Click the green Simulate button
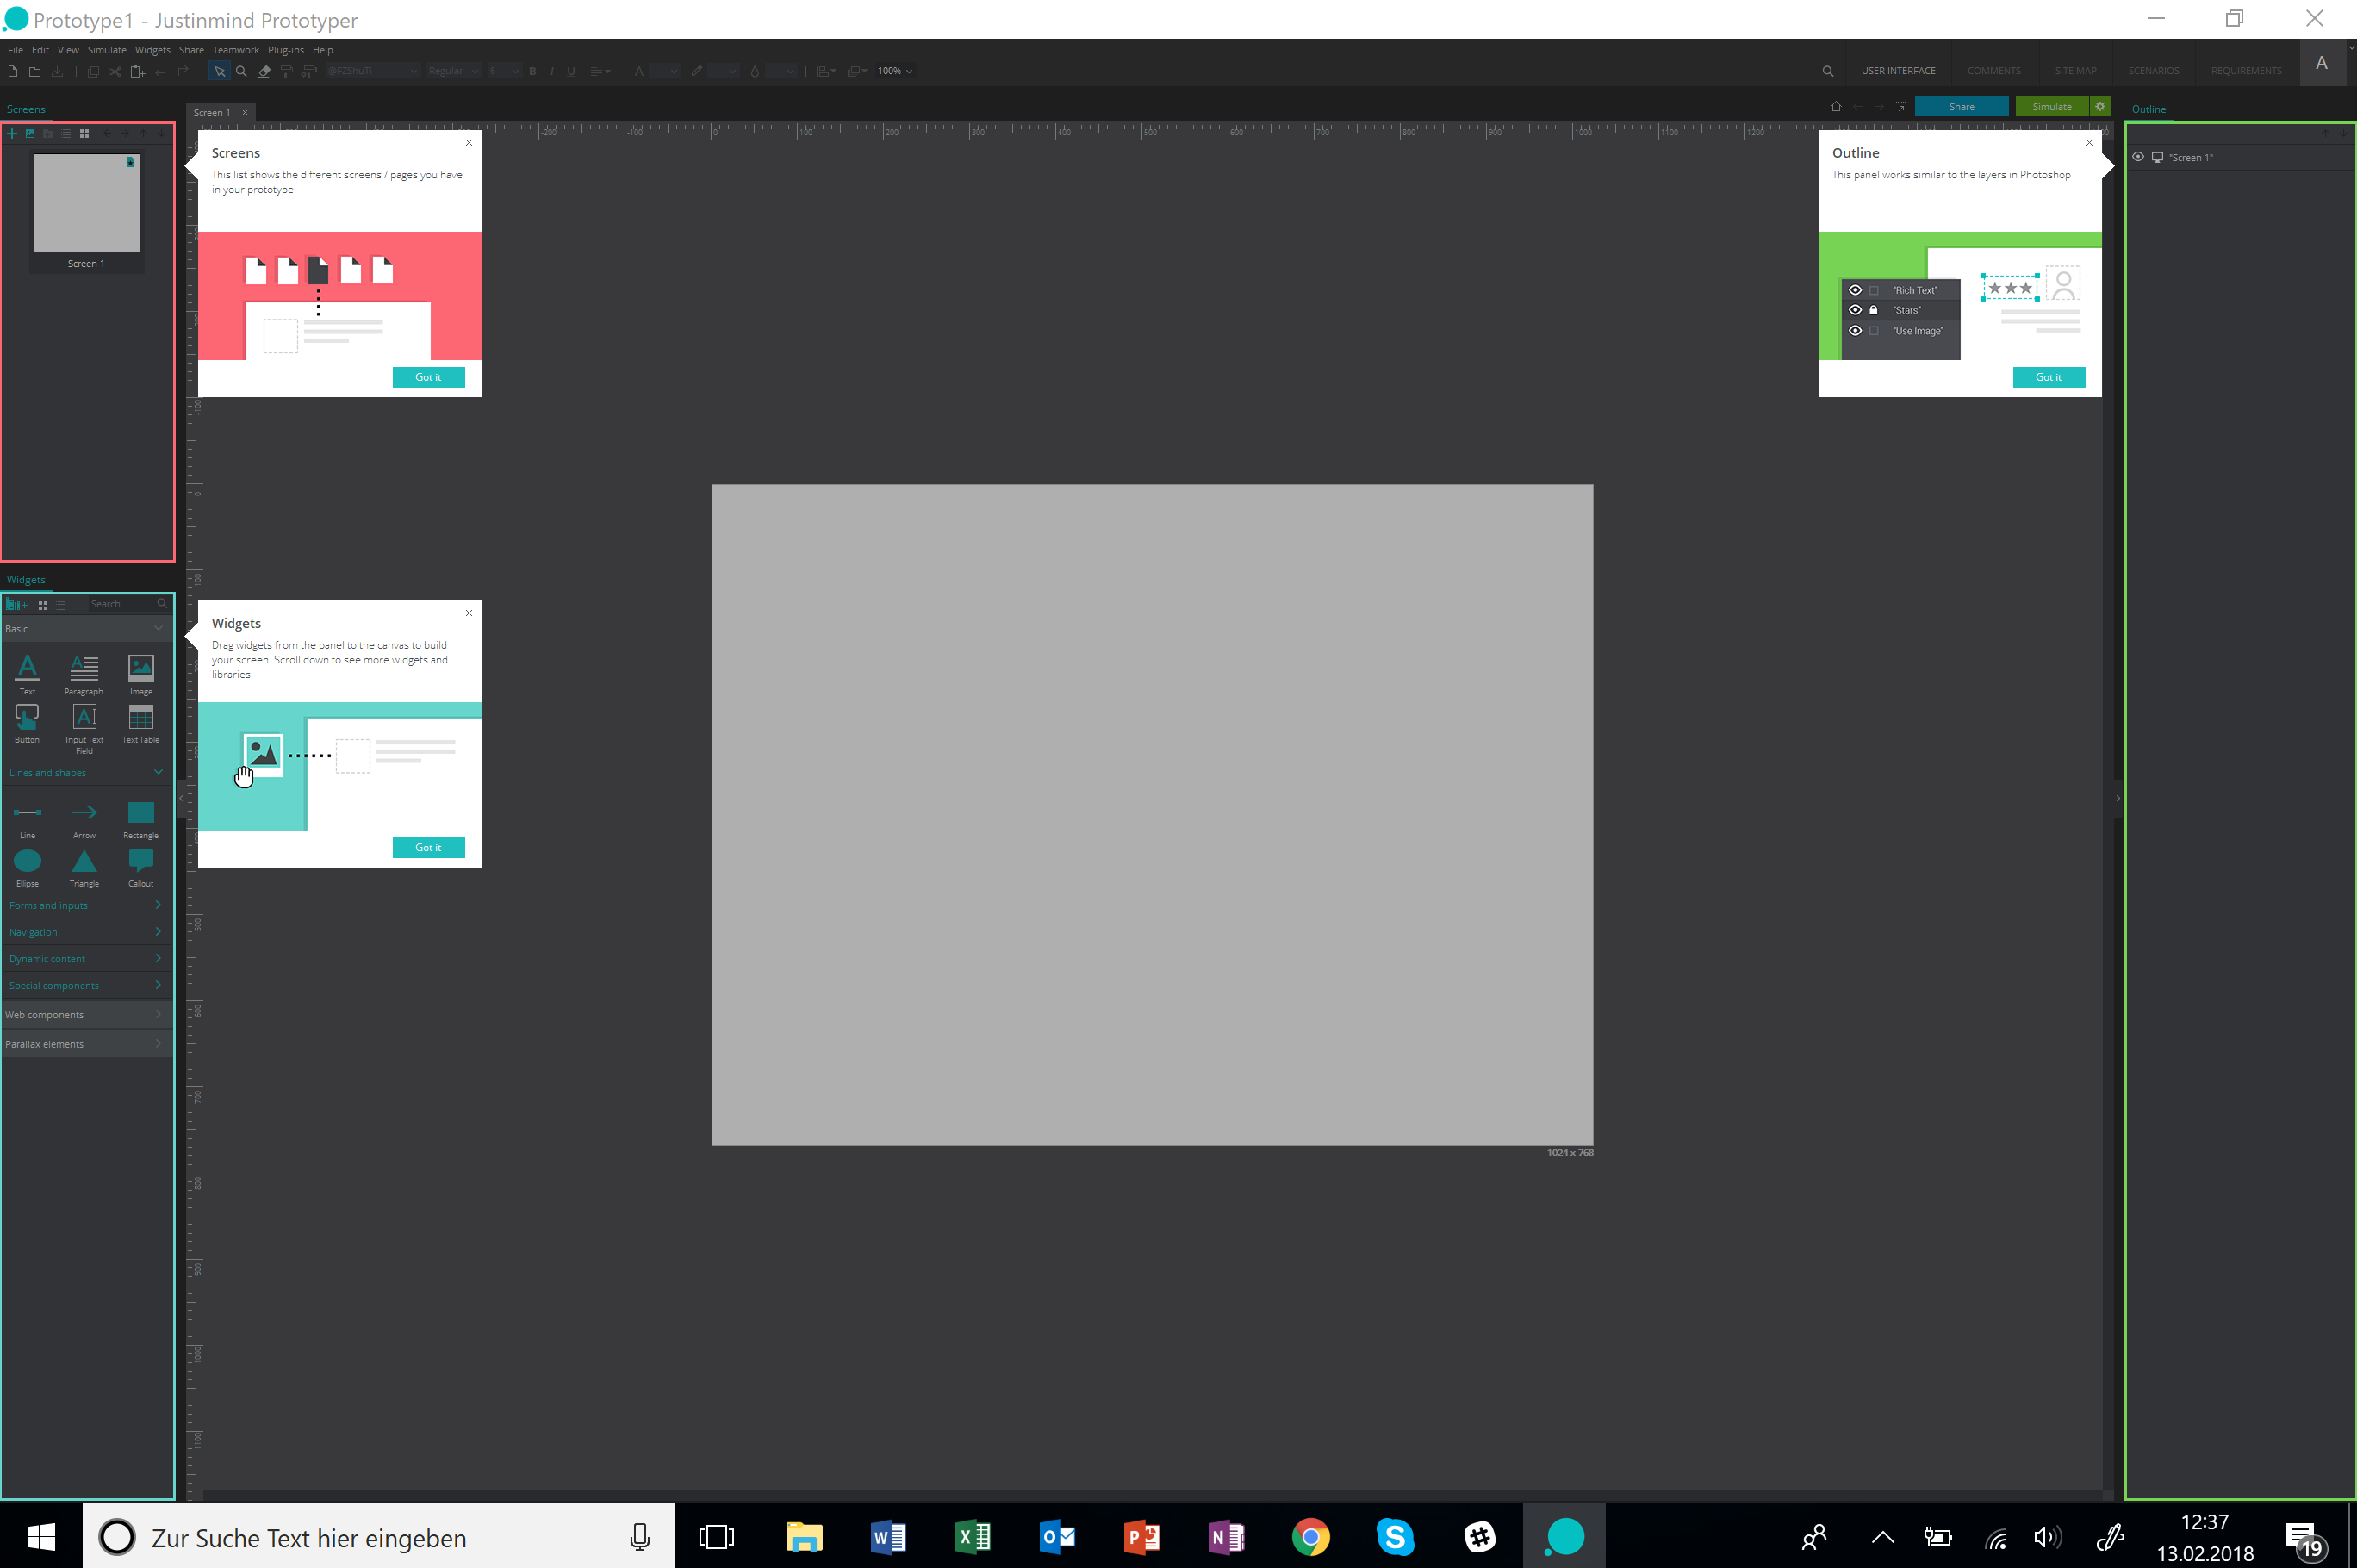The height and width of the screenshot is (1568, 2357). 2051,107
